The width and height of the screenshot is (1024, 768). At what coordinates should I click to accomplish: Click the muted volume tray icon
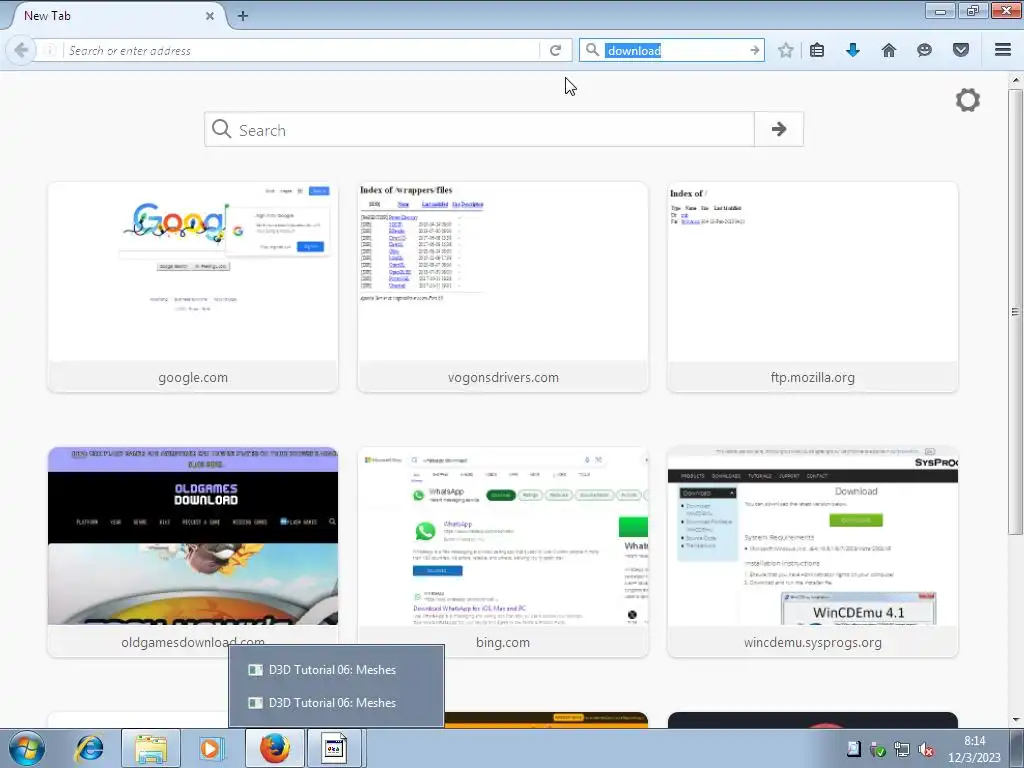925,750
